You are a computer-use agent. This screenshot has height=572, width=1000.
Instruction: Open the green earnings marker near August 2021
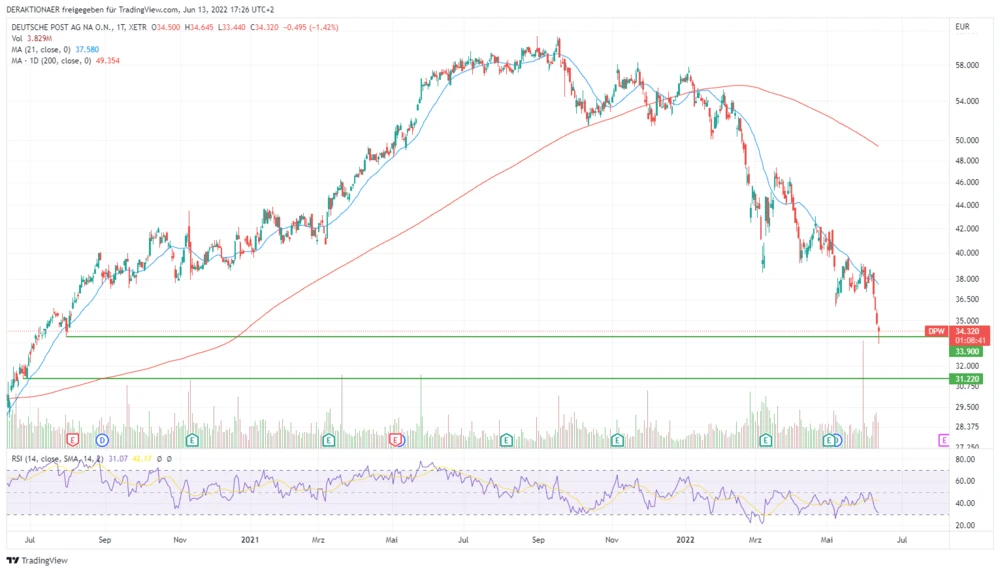pyautogui.click(x=506, y=439)
